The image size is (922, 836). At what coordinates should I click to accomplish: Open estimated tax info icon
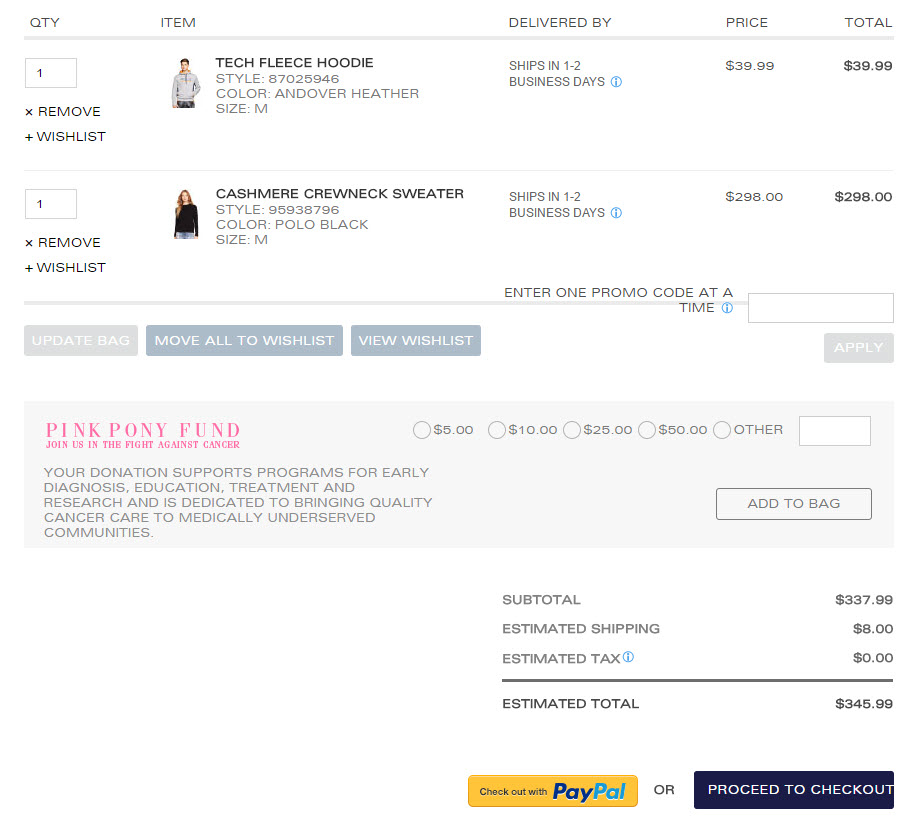(629, 657)
